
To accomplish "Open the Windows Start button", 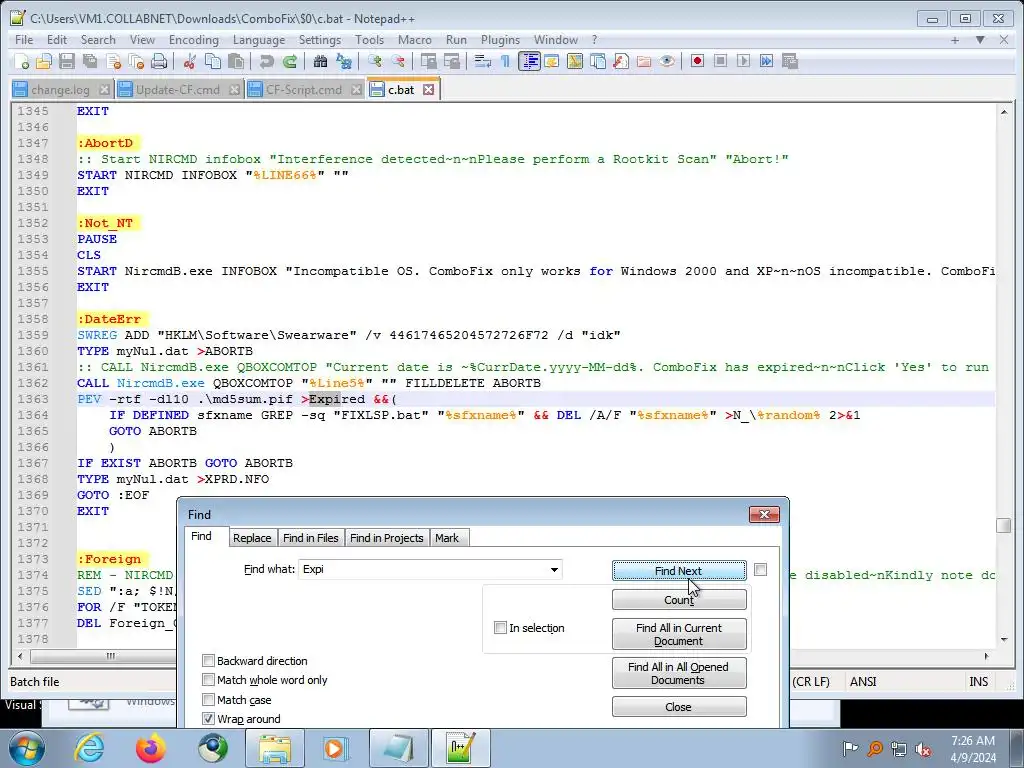I will pos(26,748).
